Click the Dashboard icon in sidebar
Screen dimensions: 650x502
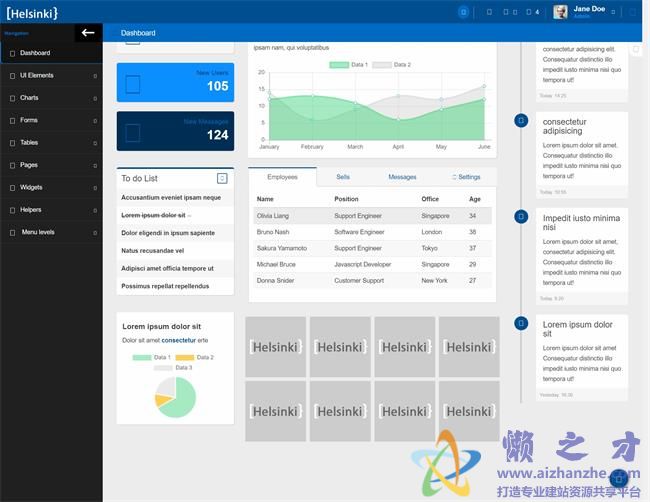(12, 53)
